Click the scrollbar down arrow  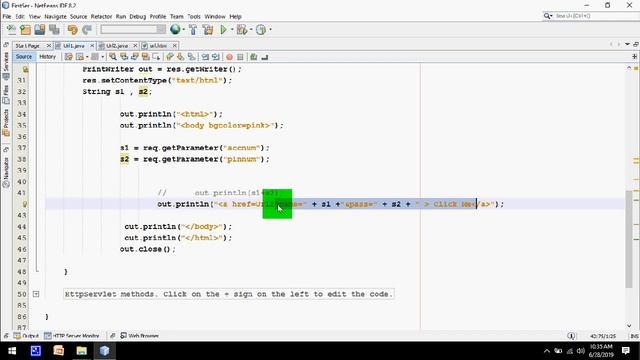click(x=629, y=326)
